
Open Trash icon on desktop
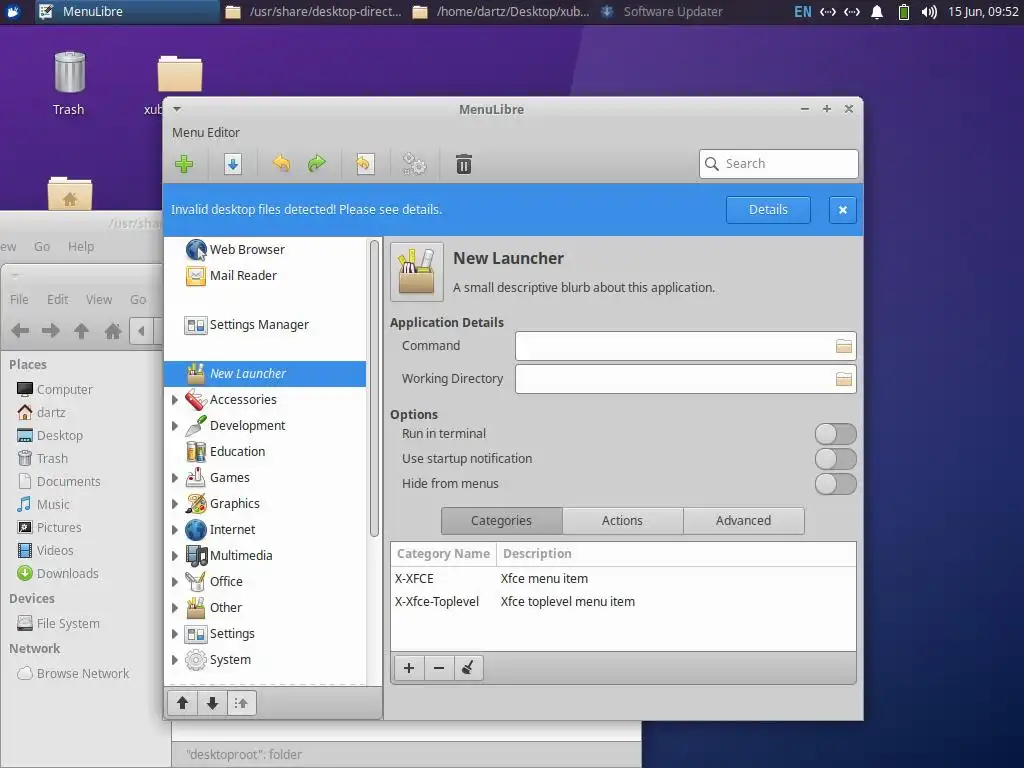[69, 84]
